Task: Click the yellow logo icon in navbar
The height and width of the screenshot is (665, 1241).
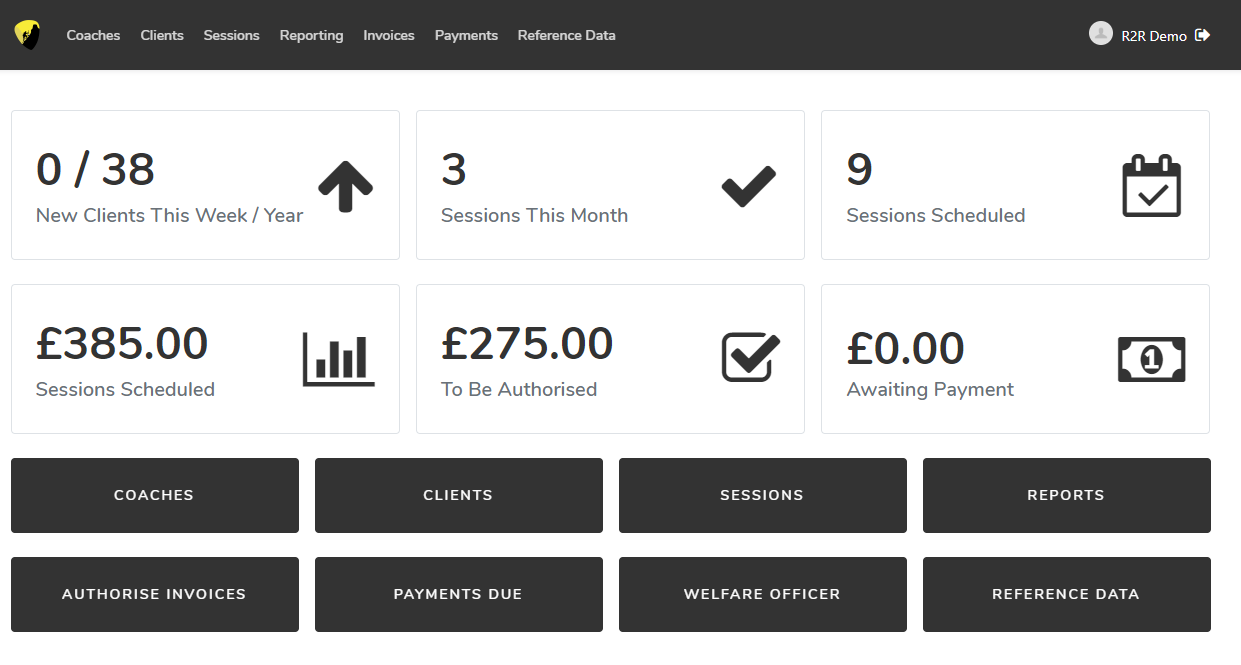Action: tap(27, 35)
